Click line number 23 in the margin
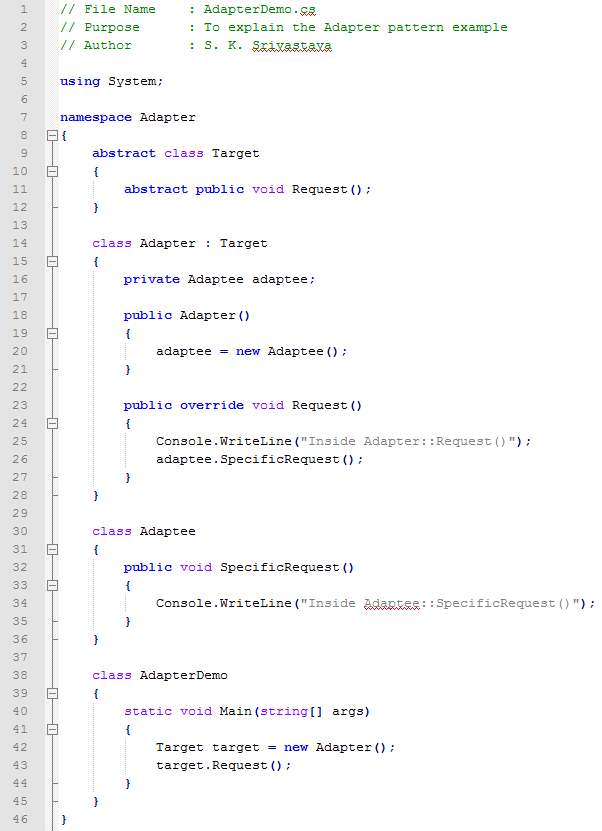This screenshot has height=831, width=602. 20,405
